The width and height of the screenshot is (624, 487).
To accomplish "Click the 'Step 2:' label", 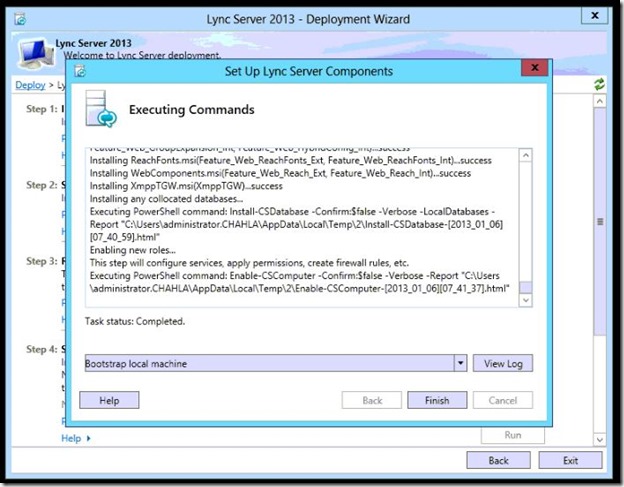I will [x=42, y=185].
